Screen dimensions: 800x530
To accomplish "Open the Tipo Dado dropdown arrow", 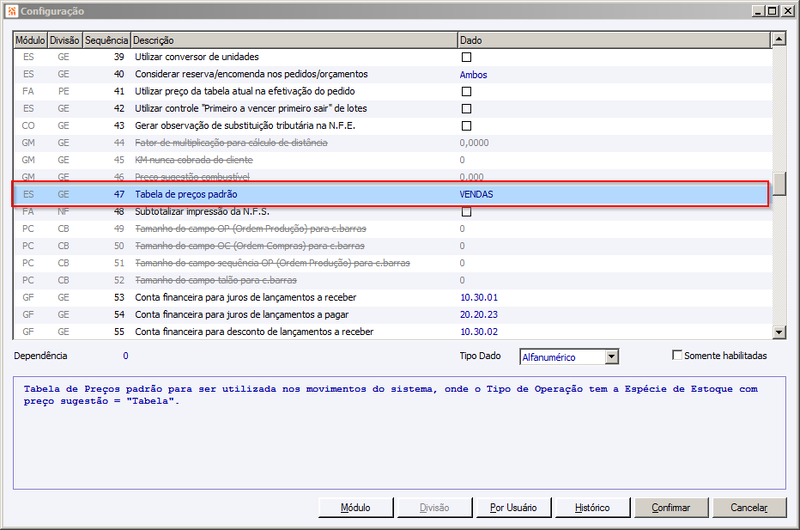I will (x=612, y=357).
